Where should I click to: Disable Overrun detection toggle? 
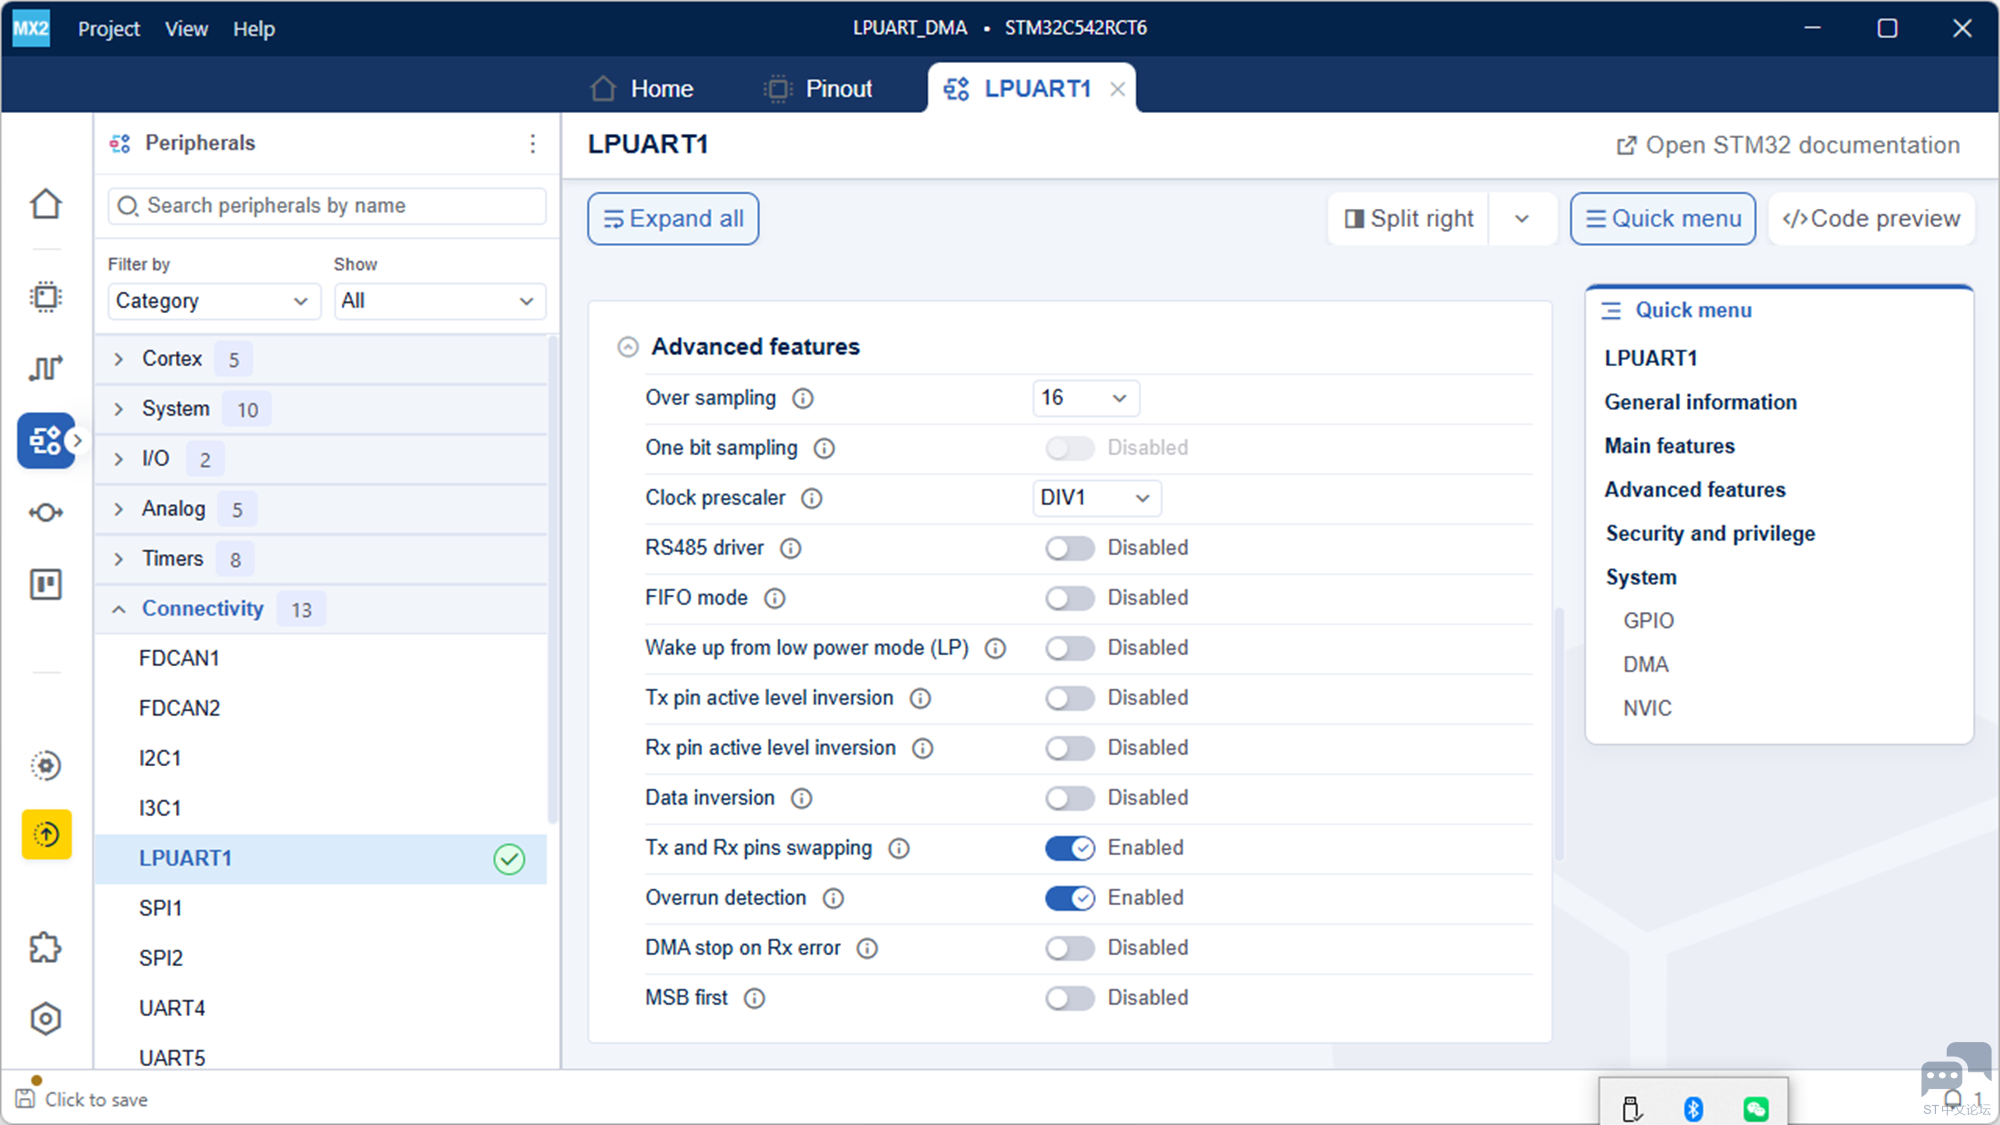1070,898
